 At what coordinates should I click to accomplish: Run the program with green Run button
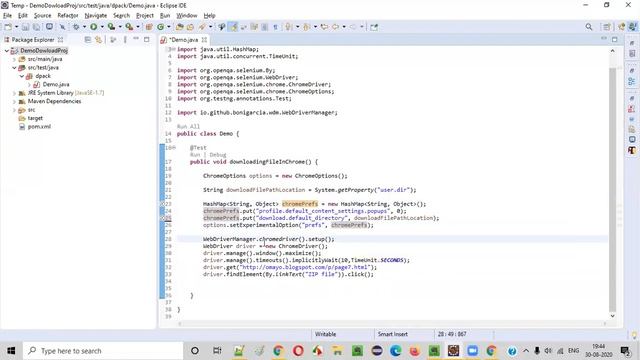(x=93, y=27)
